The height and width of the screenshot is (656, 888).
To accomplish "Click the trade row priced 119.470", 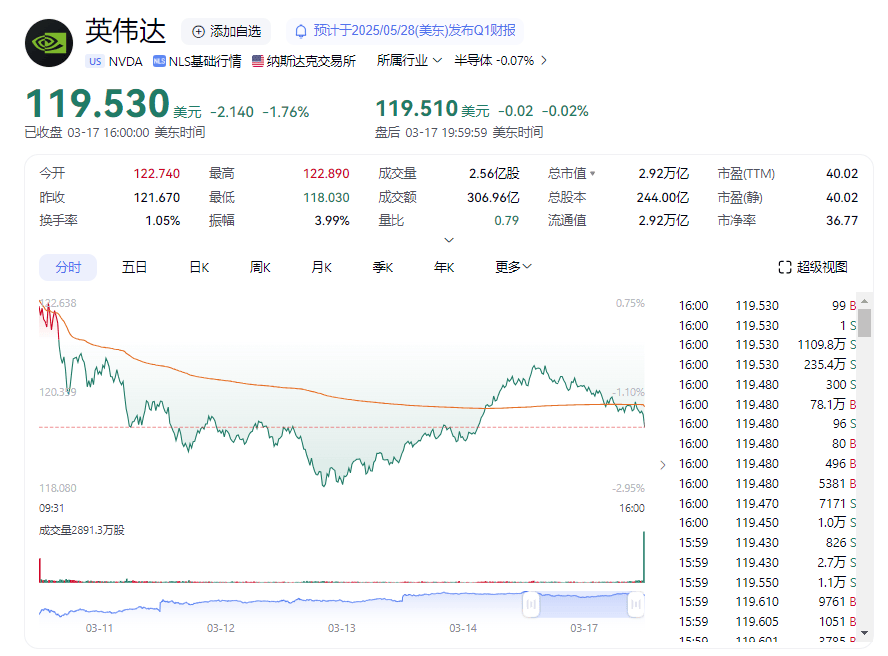I will click(x=767, y=504).
